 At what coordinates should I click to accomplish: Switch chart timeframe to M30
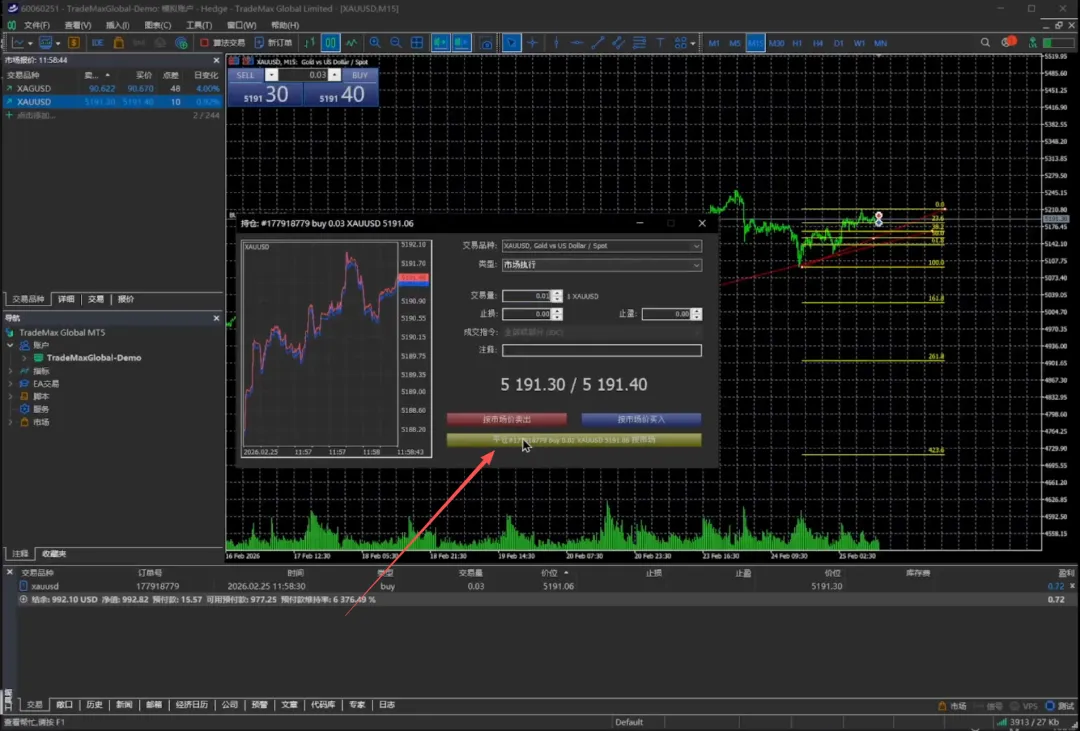(776, 43)
